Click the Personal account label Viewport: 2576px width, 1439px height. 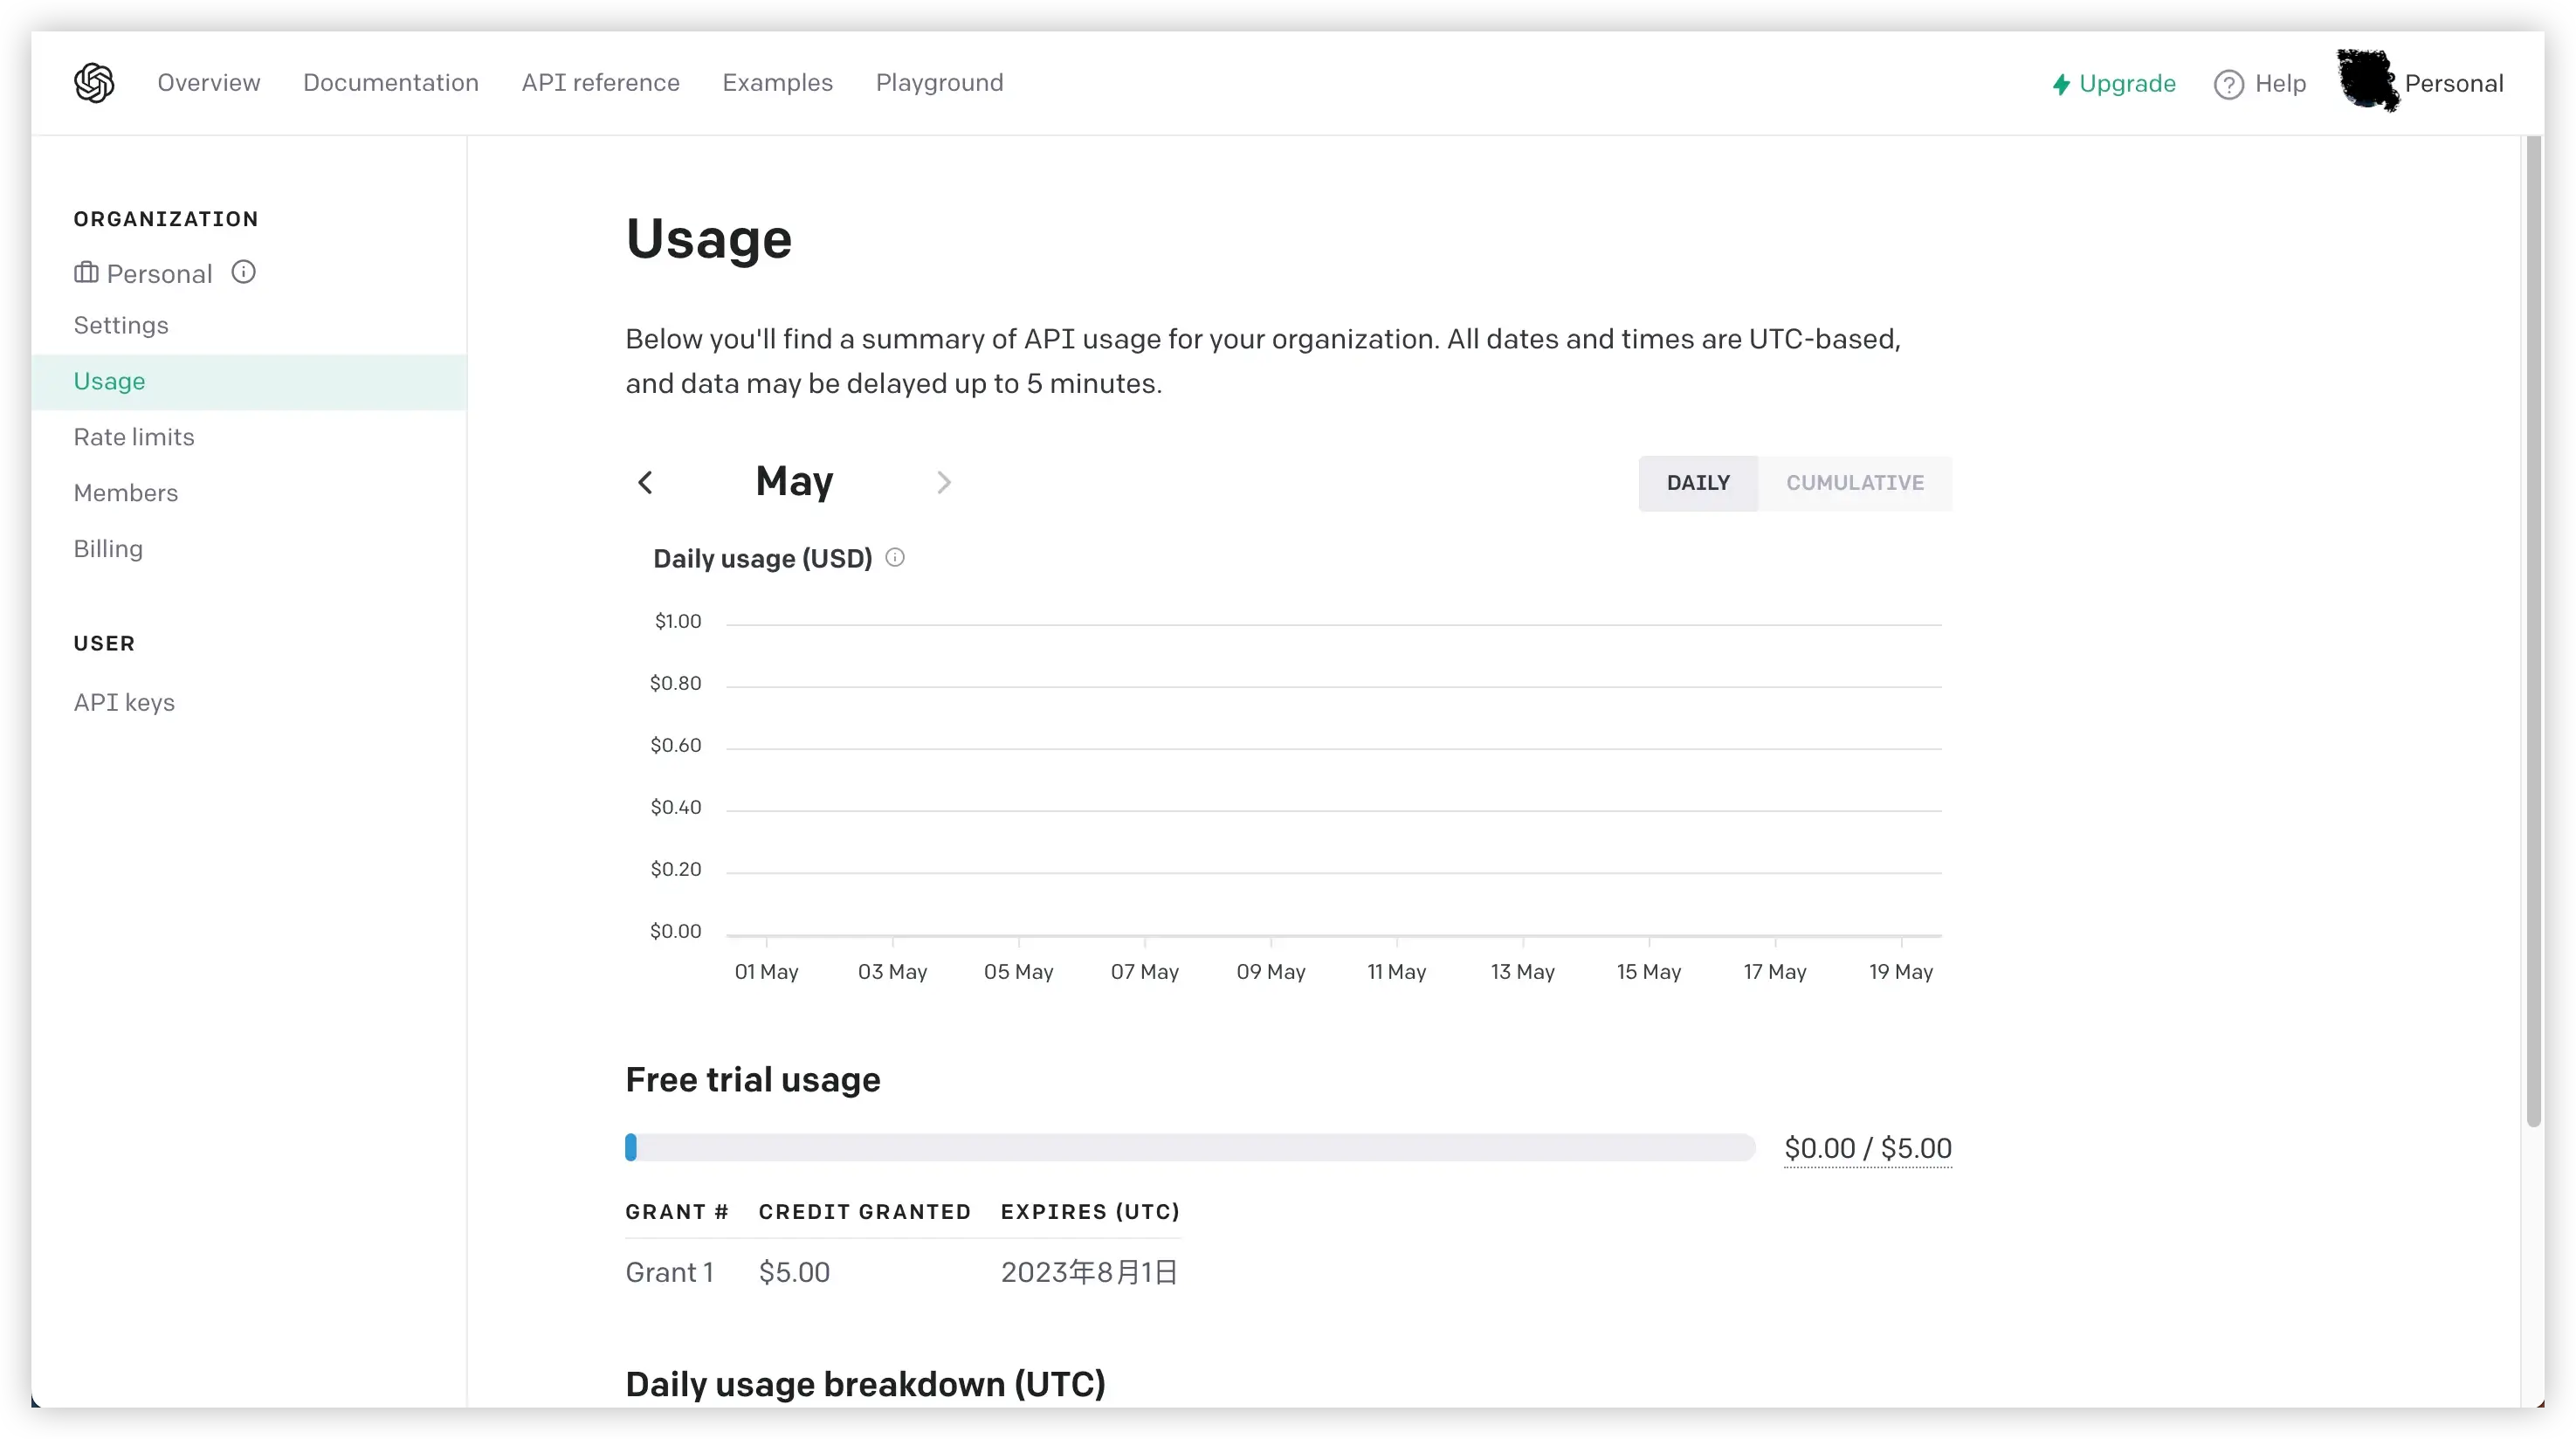(x=2454, y=84)
